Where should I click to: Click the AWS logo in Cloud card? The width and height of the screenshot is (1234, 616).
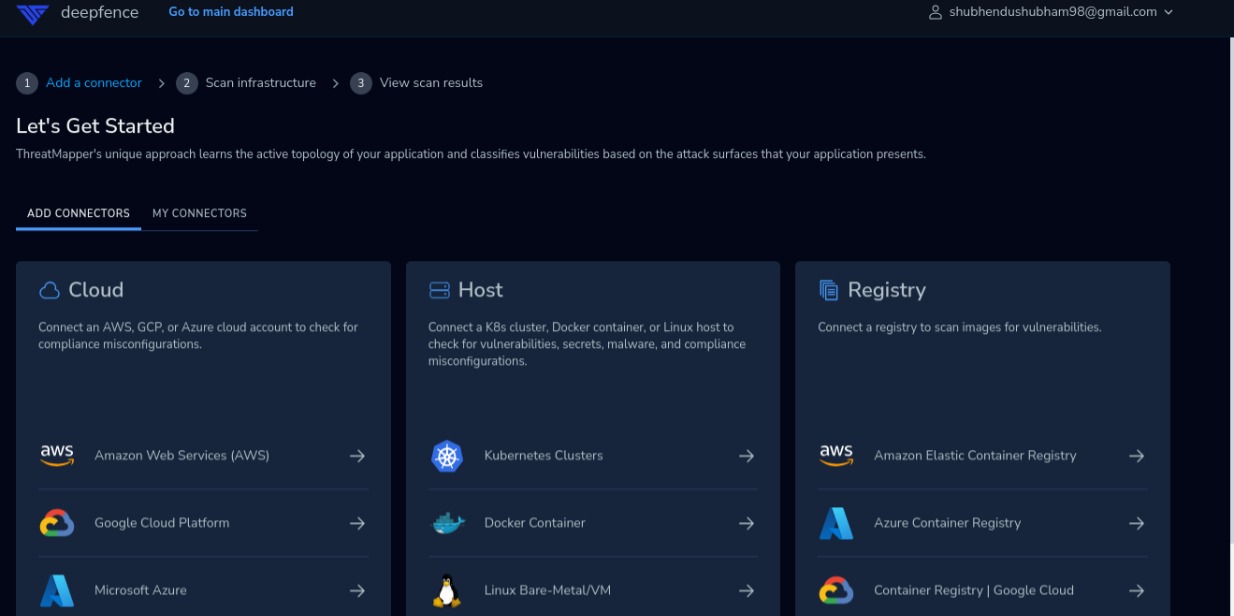57,456
